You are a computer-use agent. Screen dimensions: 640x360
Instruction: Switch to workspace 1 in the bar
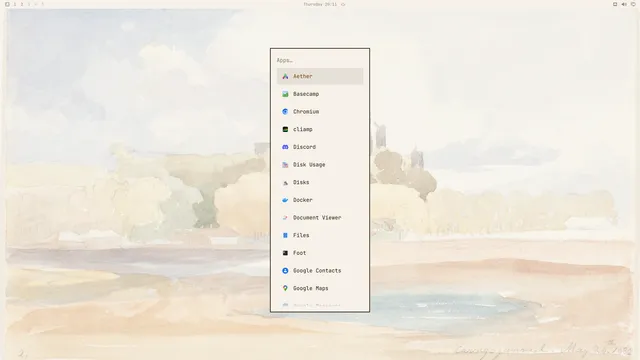point(15,4)
